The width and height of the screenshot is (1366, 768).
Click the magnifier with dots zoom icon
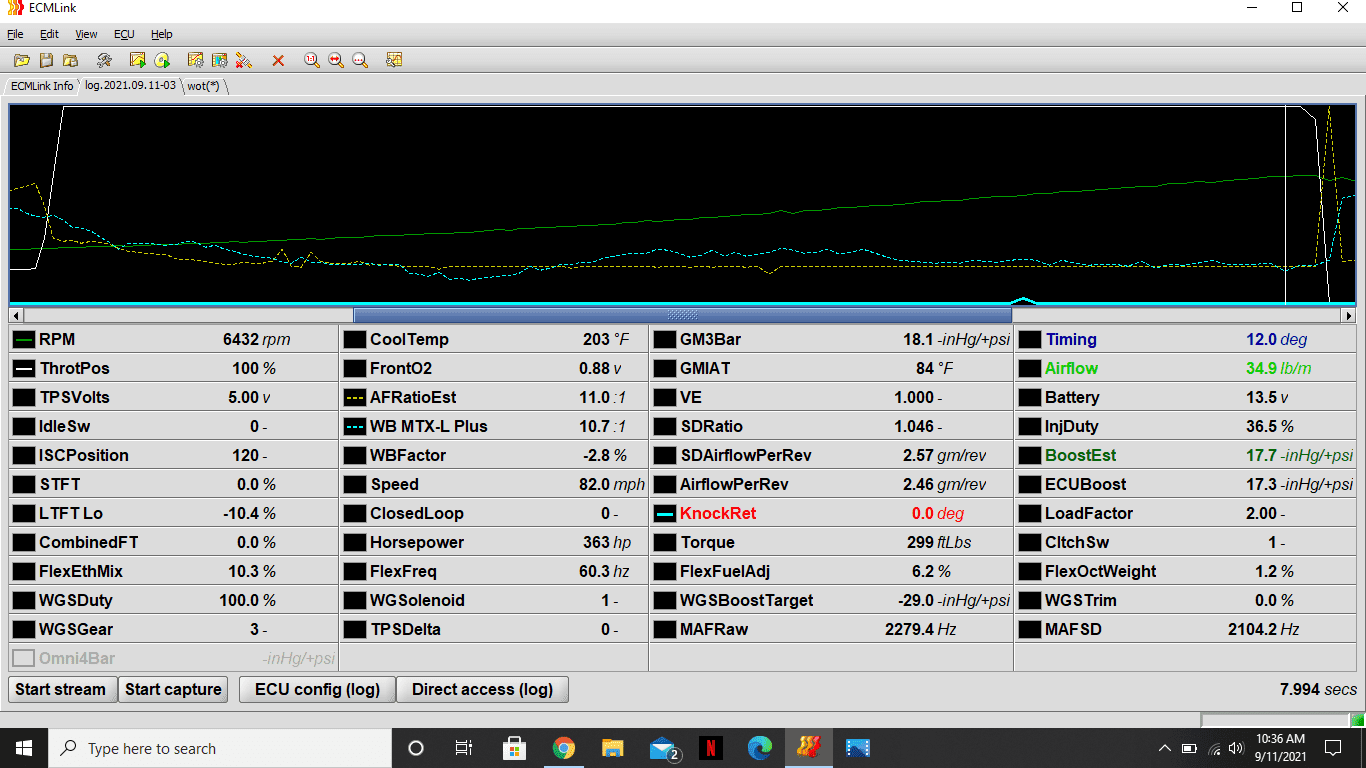point(360,60)
